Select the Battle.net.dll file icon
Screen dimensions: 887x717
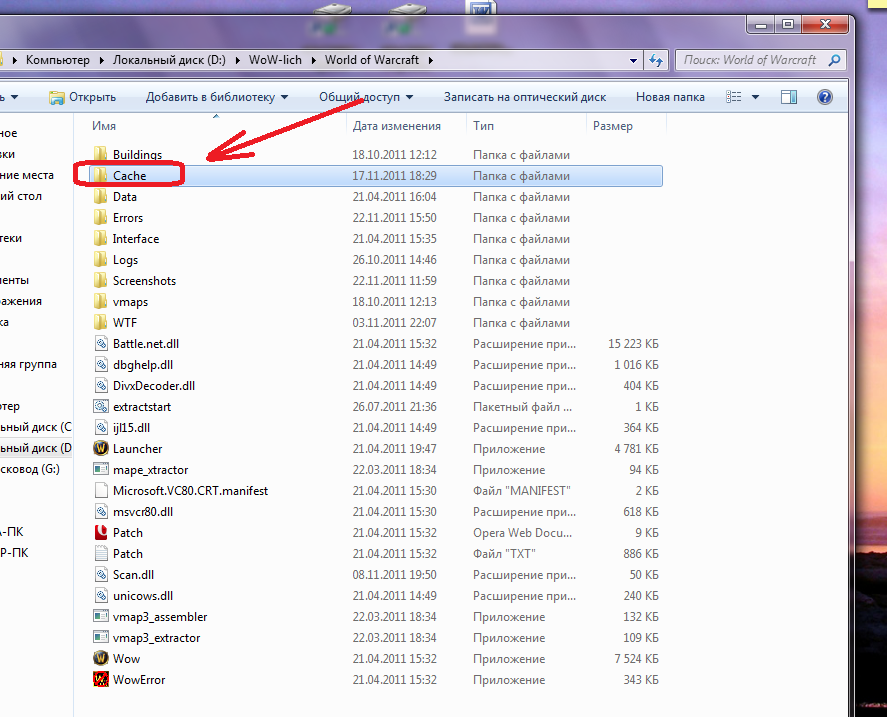pyautogui.click(x=101, y=344)
